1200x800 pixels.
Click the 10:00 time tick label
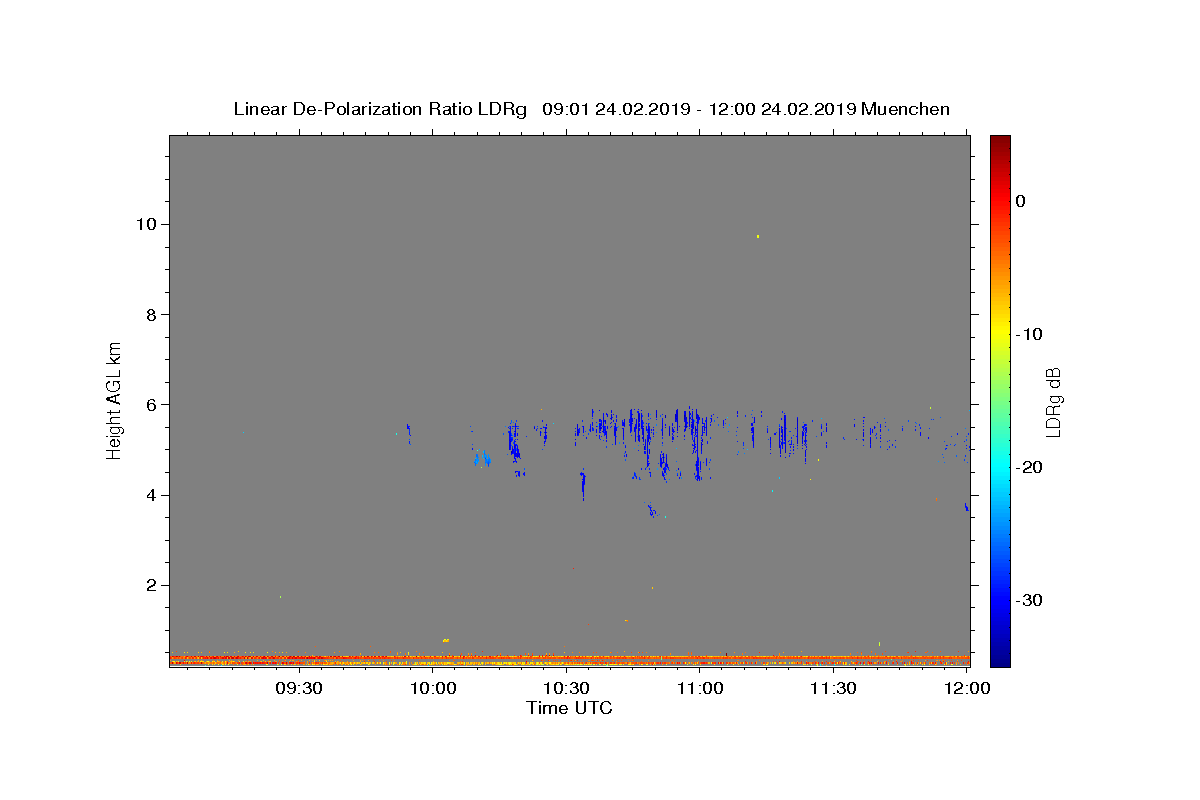click(x=433, y=688)
